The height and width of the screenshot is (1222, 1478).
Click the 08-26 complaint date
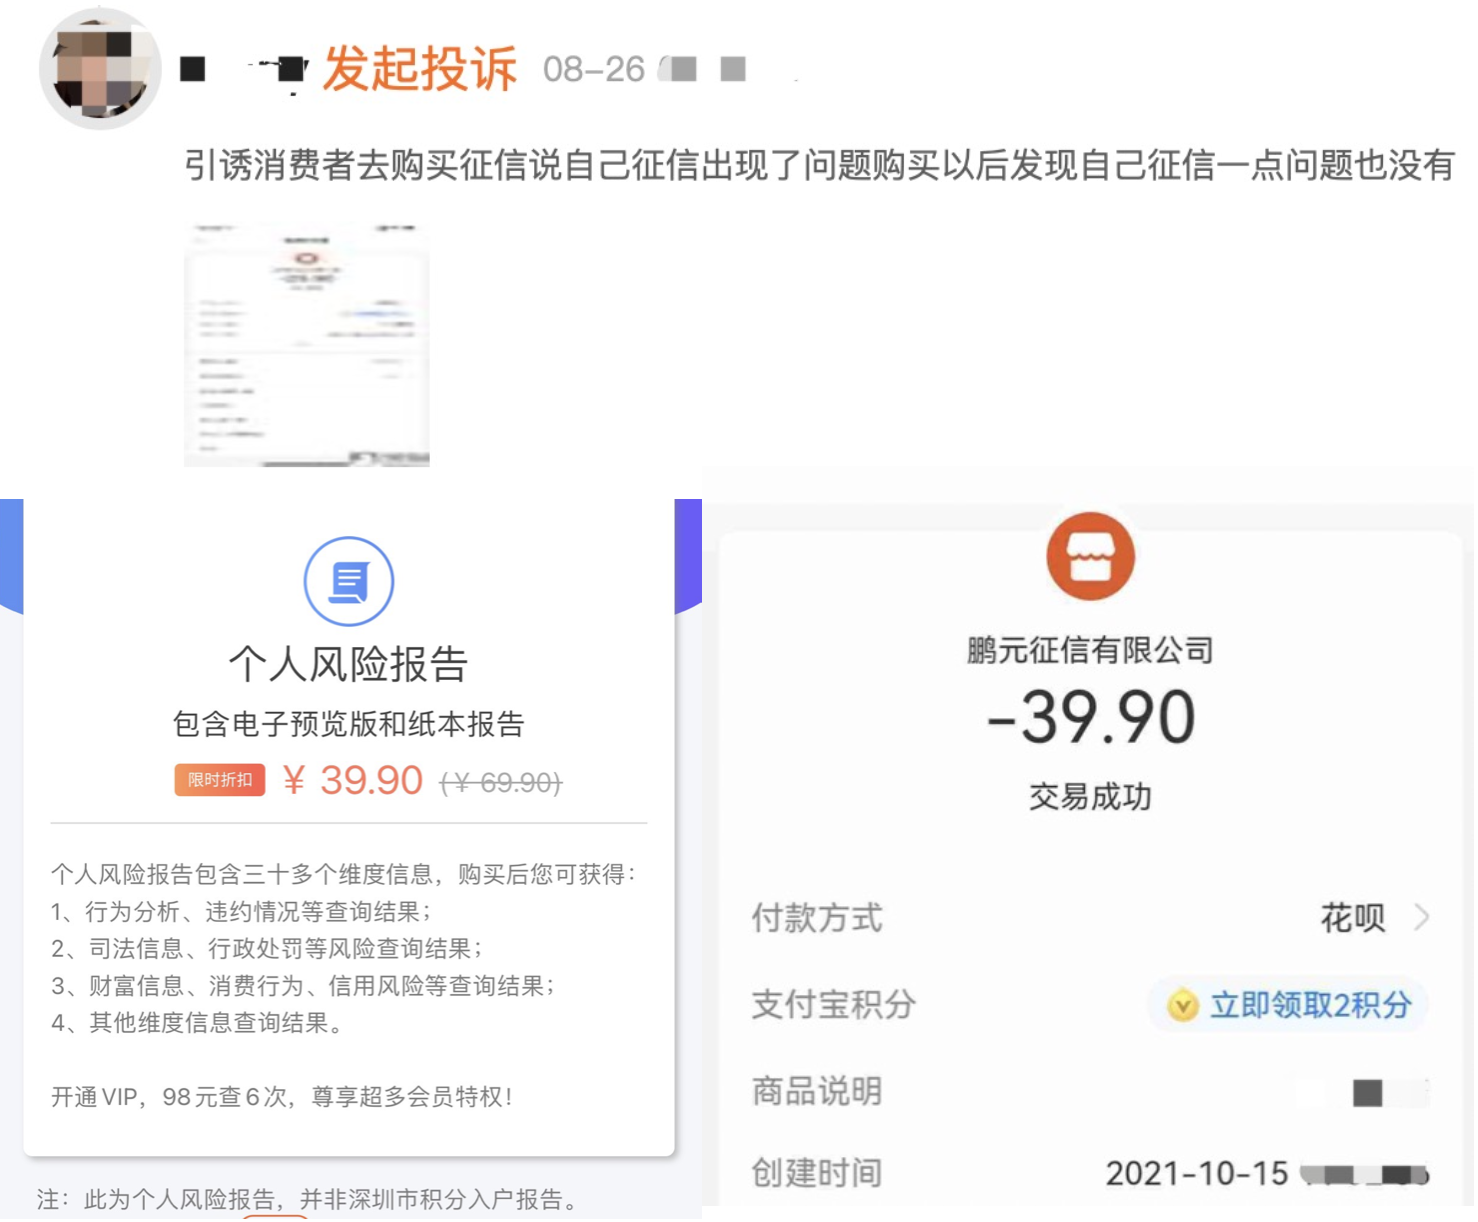[593, 69]
